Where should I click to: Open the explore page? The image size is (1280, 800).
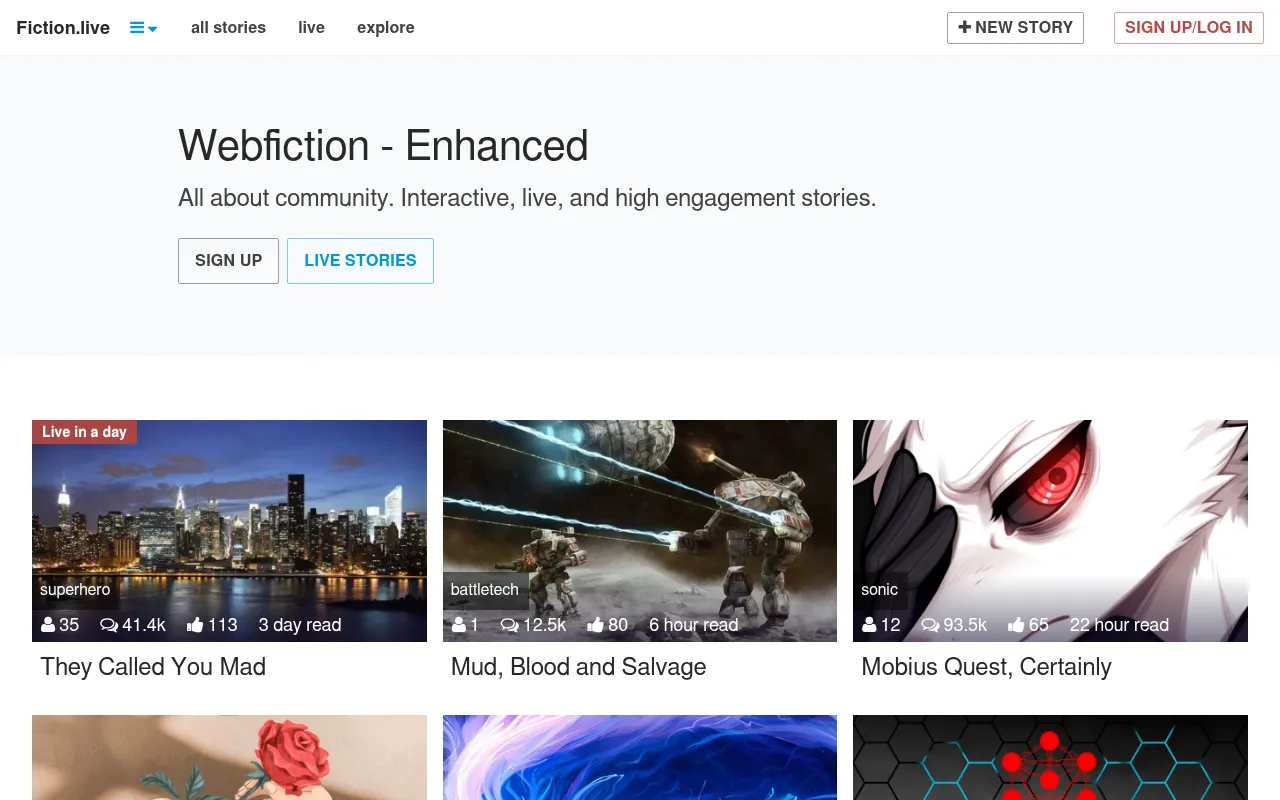click(386, 28)
